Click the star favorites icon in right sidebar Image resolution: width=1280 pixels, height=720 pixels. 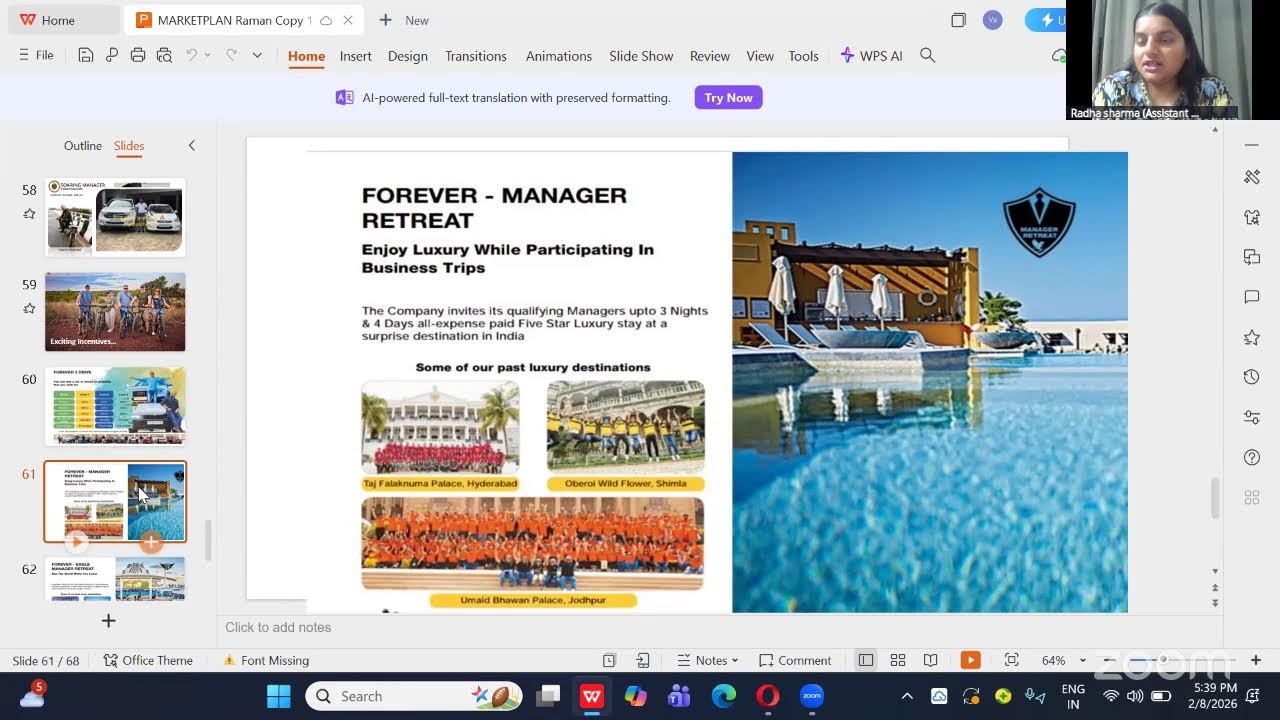[1252, 337]
